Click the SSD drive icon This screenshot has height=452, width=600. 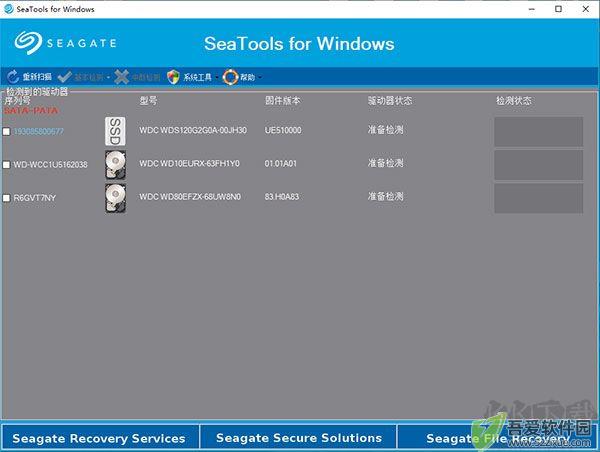point(115,131)
